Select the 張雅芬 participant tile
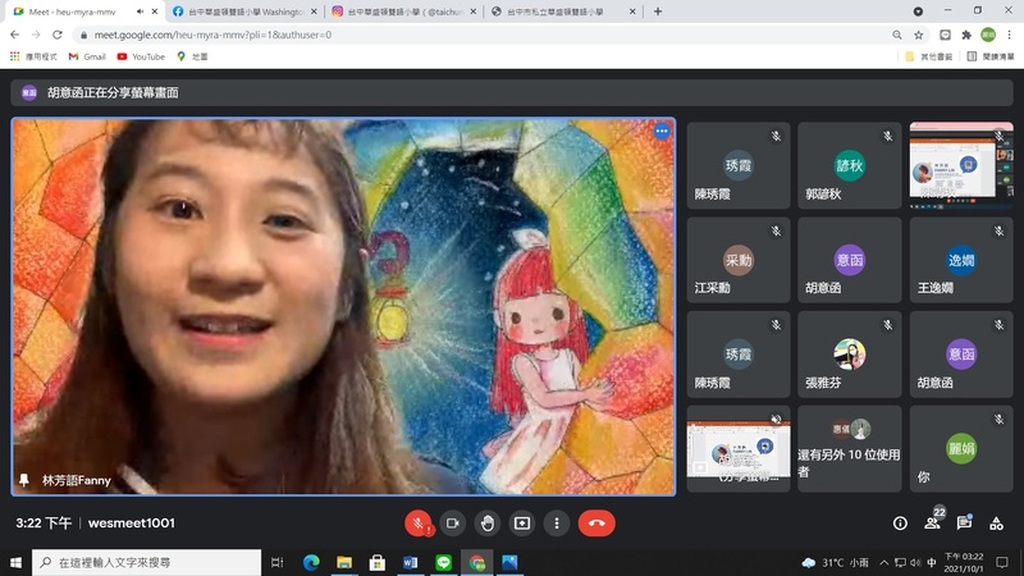 pos(849,354)
